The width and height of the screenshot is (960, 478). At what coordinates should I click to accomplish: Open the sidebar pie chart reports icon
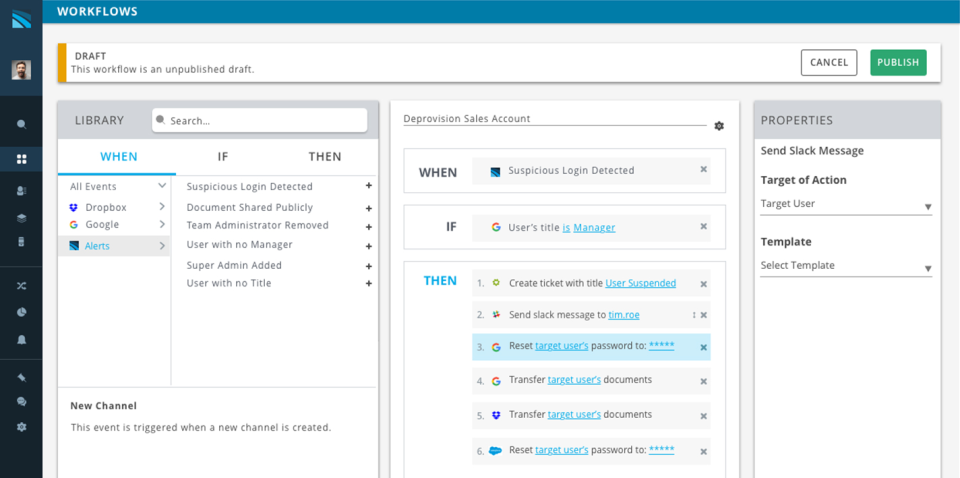21,312
